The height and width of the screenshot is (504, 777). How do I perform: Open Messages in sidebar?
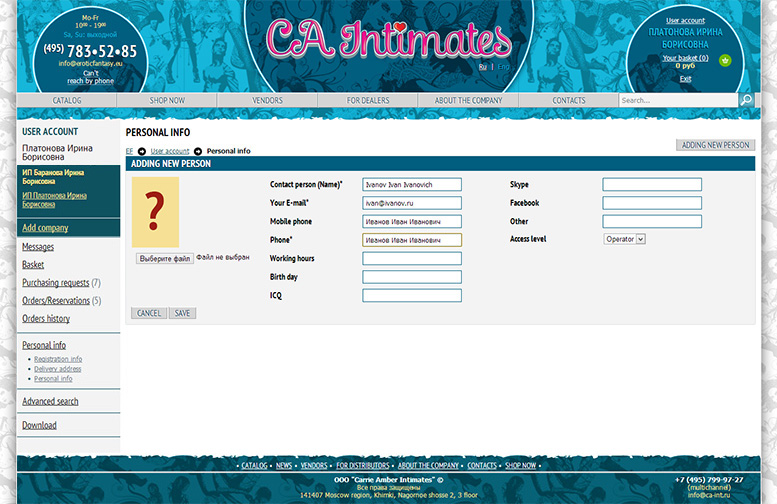tap(38, 247)
